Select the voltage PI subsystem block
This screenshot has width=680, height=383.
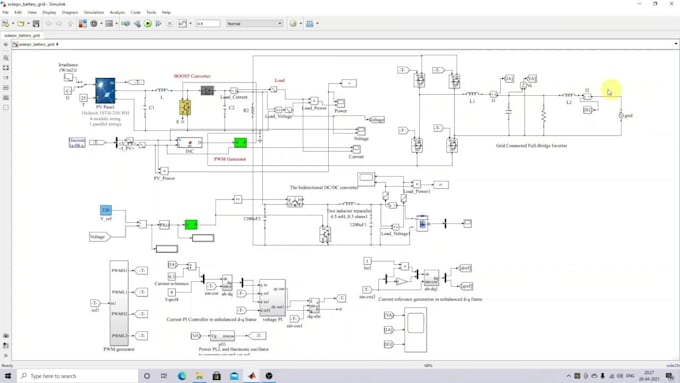coord(272,297)
